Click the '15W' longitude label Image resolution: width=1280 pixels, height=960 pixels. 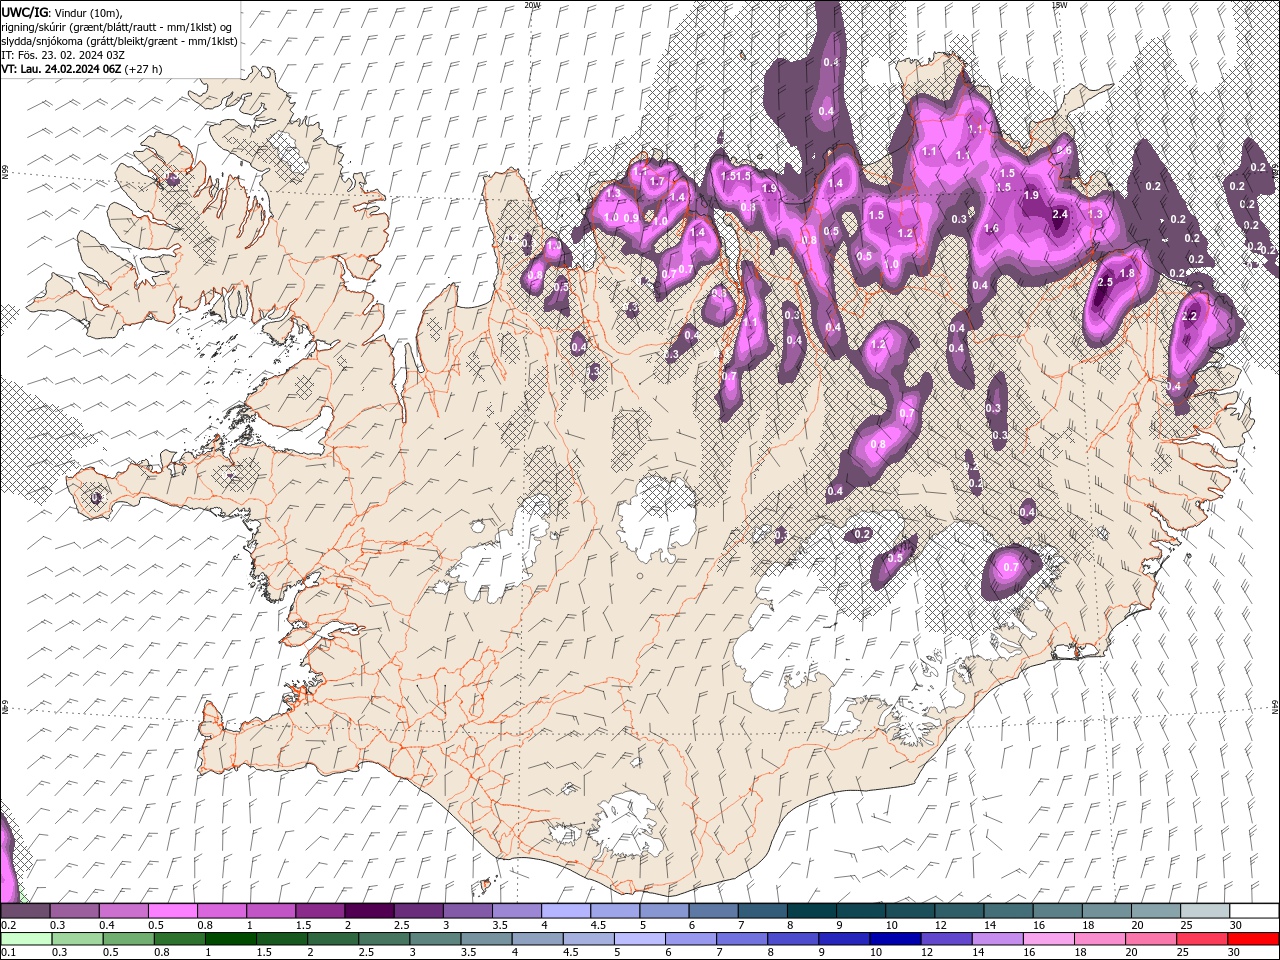(1059, 5)
